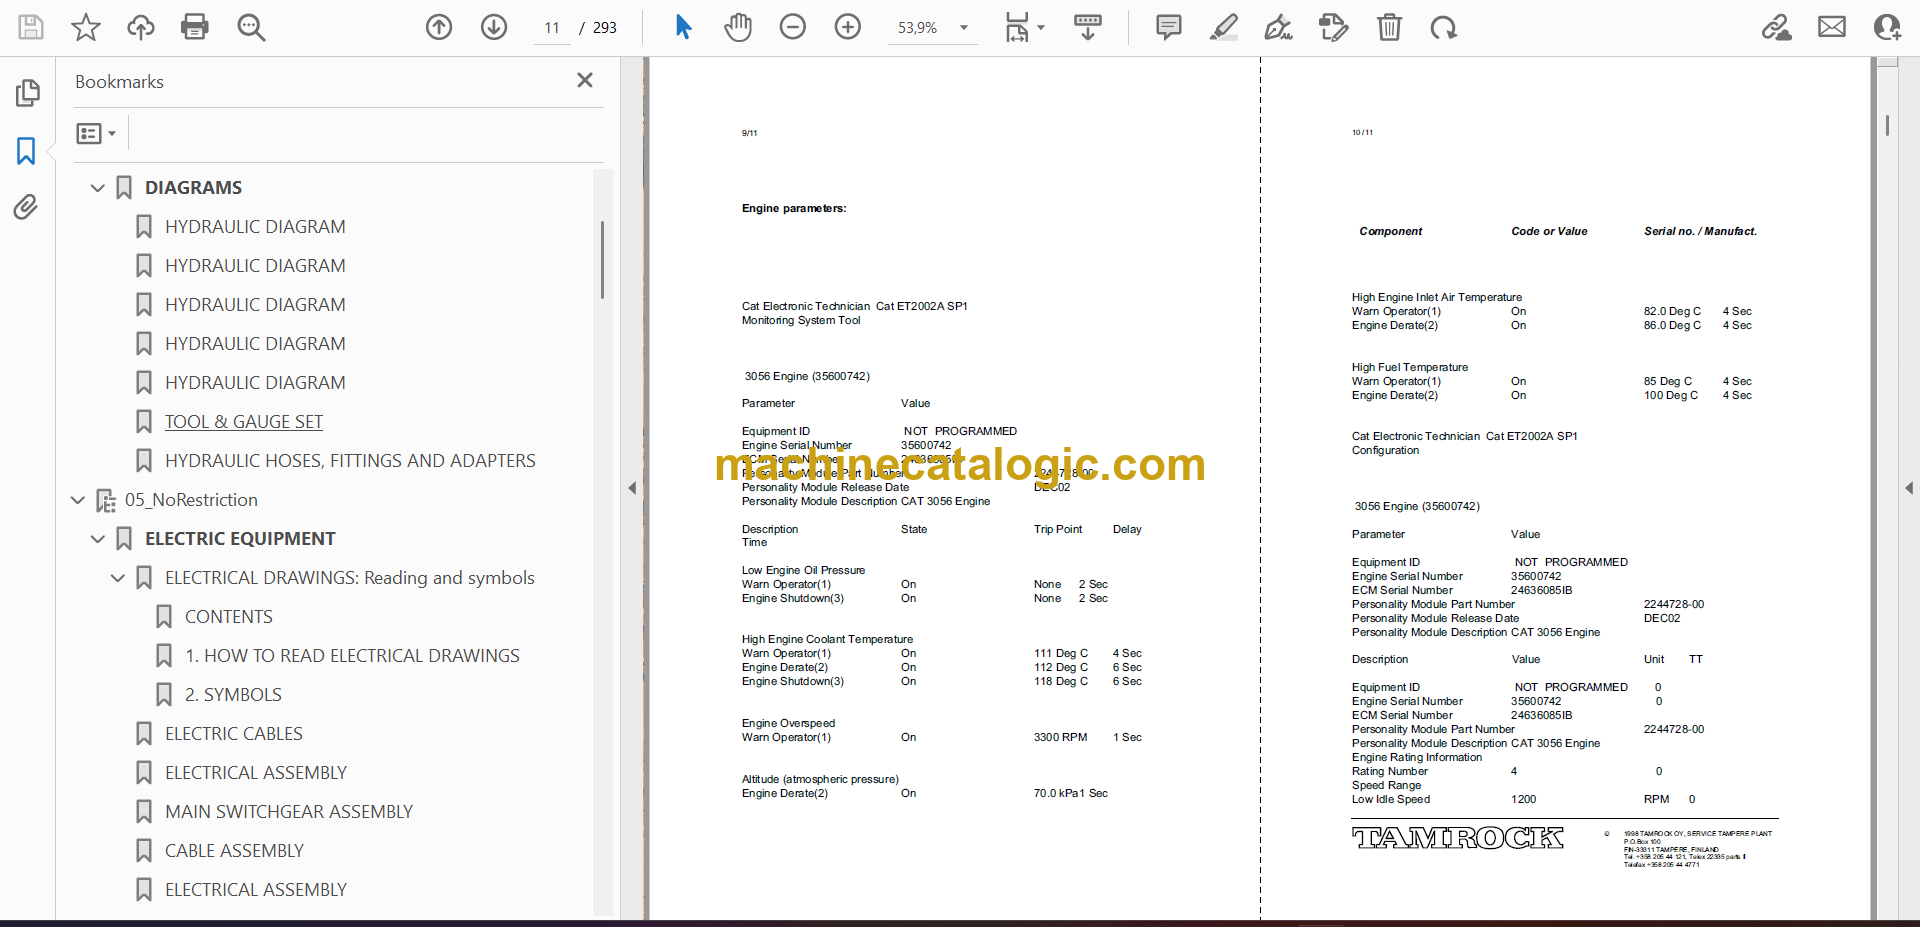The height and width of the screenshot is (927, 1920).
Task: Open the CONTENTS bookmark
Action: 229,617
